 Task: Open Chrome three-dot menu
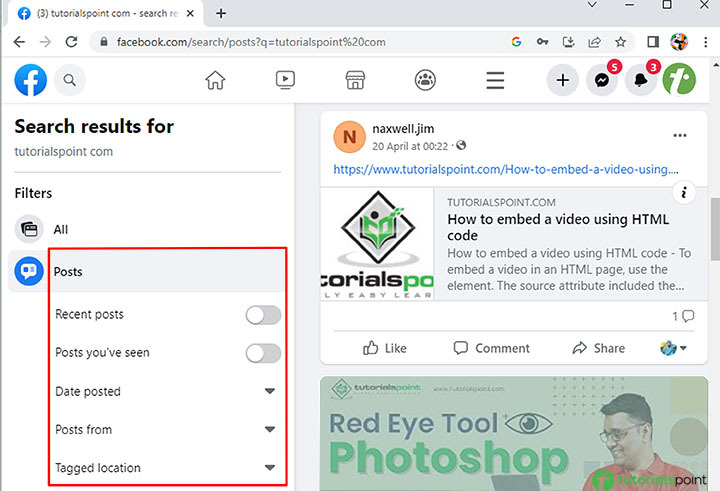tap(706, 42)
